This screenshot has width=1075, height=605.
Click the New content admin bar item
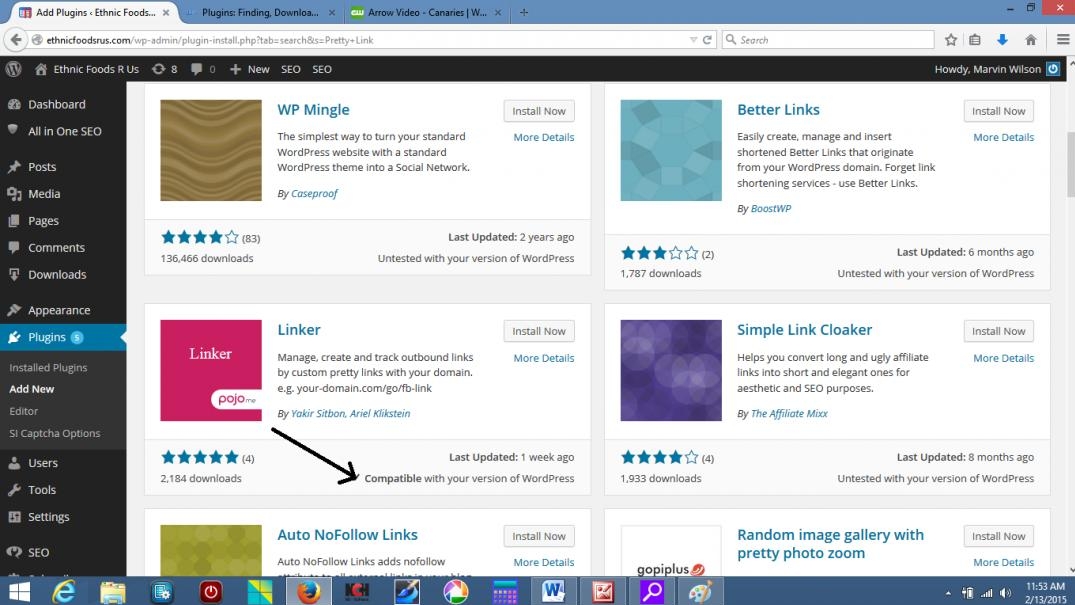(x=250, y=69)
